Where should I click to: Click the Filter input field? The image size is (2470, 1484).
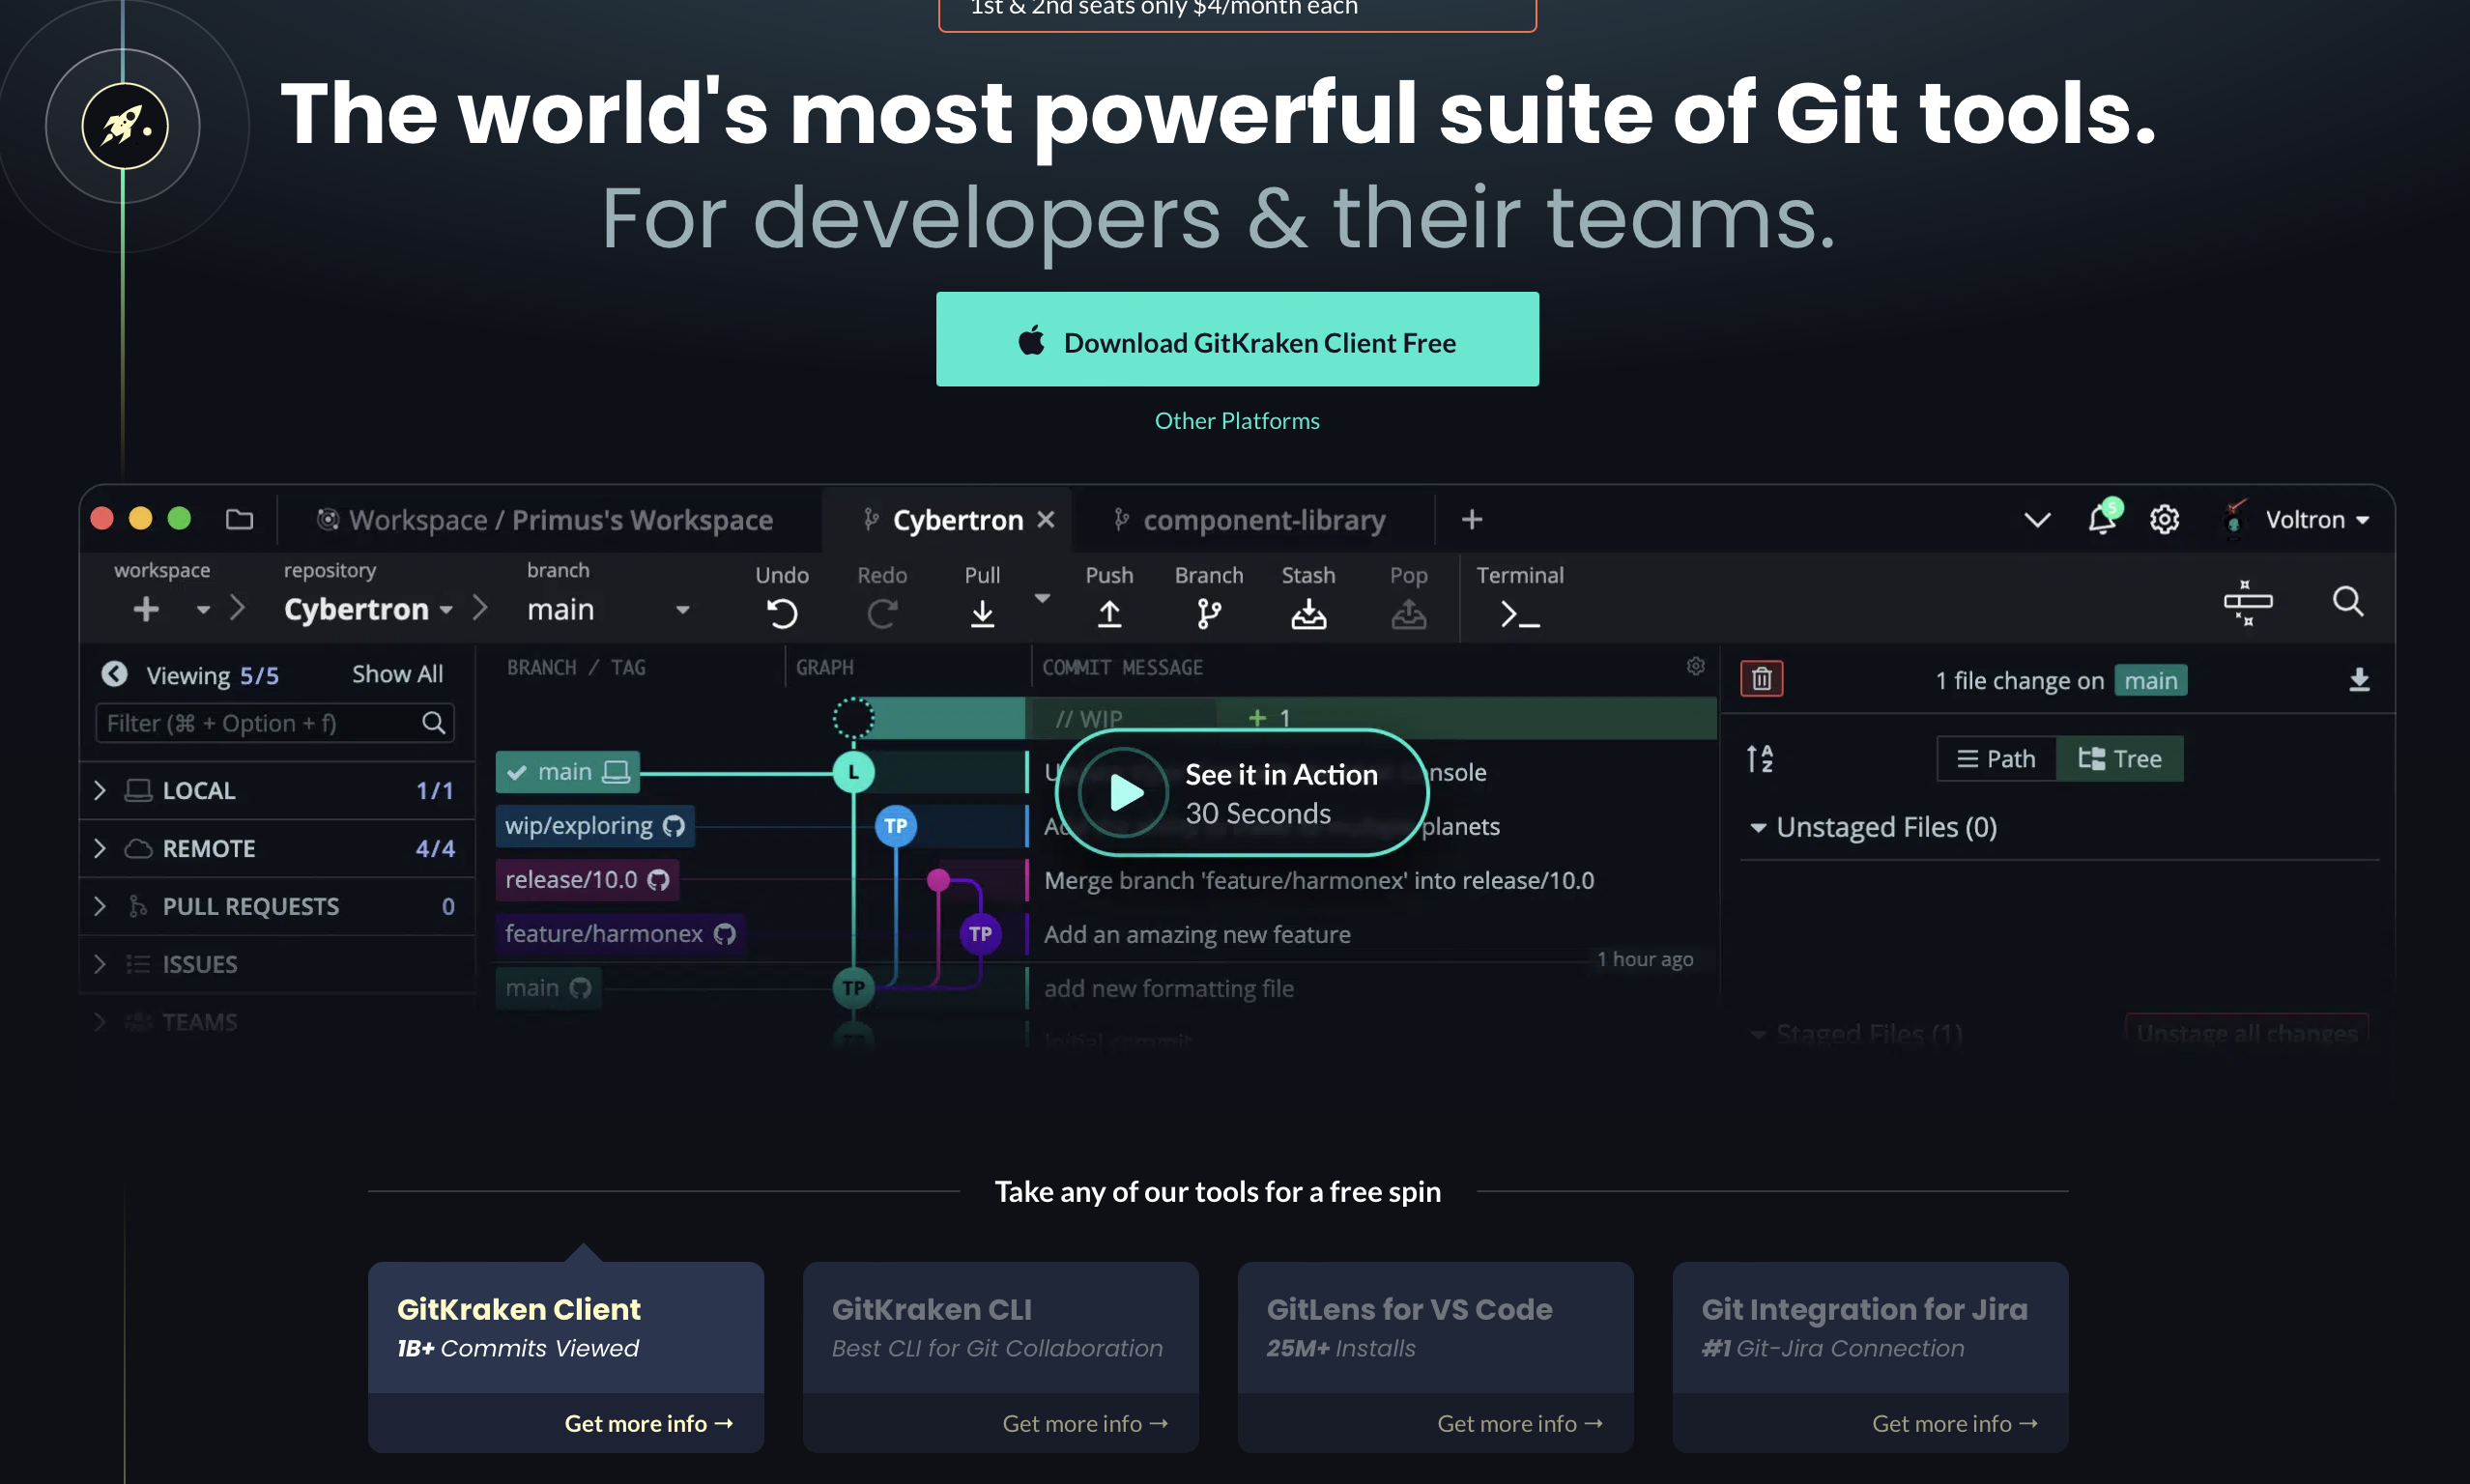[274, 723]
